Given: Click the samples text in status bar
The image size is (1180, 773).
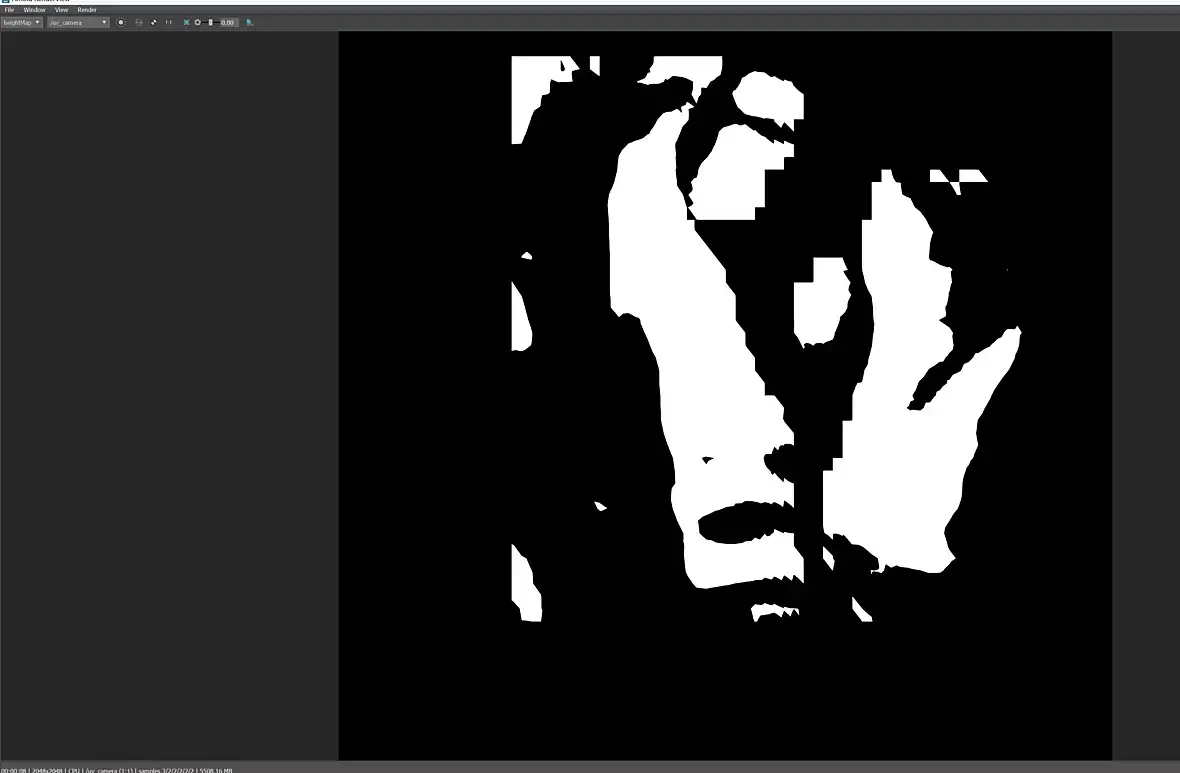Looking at the screenshot, I should pos(166,770).
